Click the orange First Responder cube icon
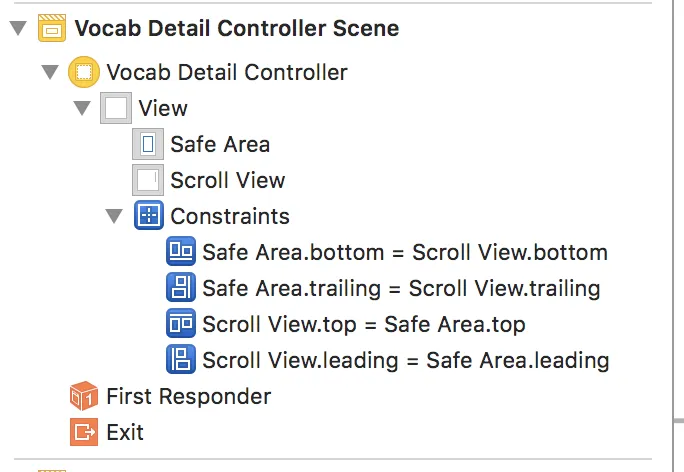 tap(84, 396)
